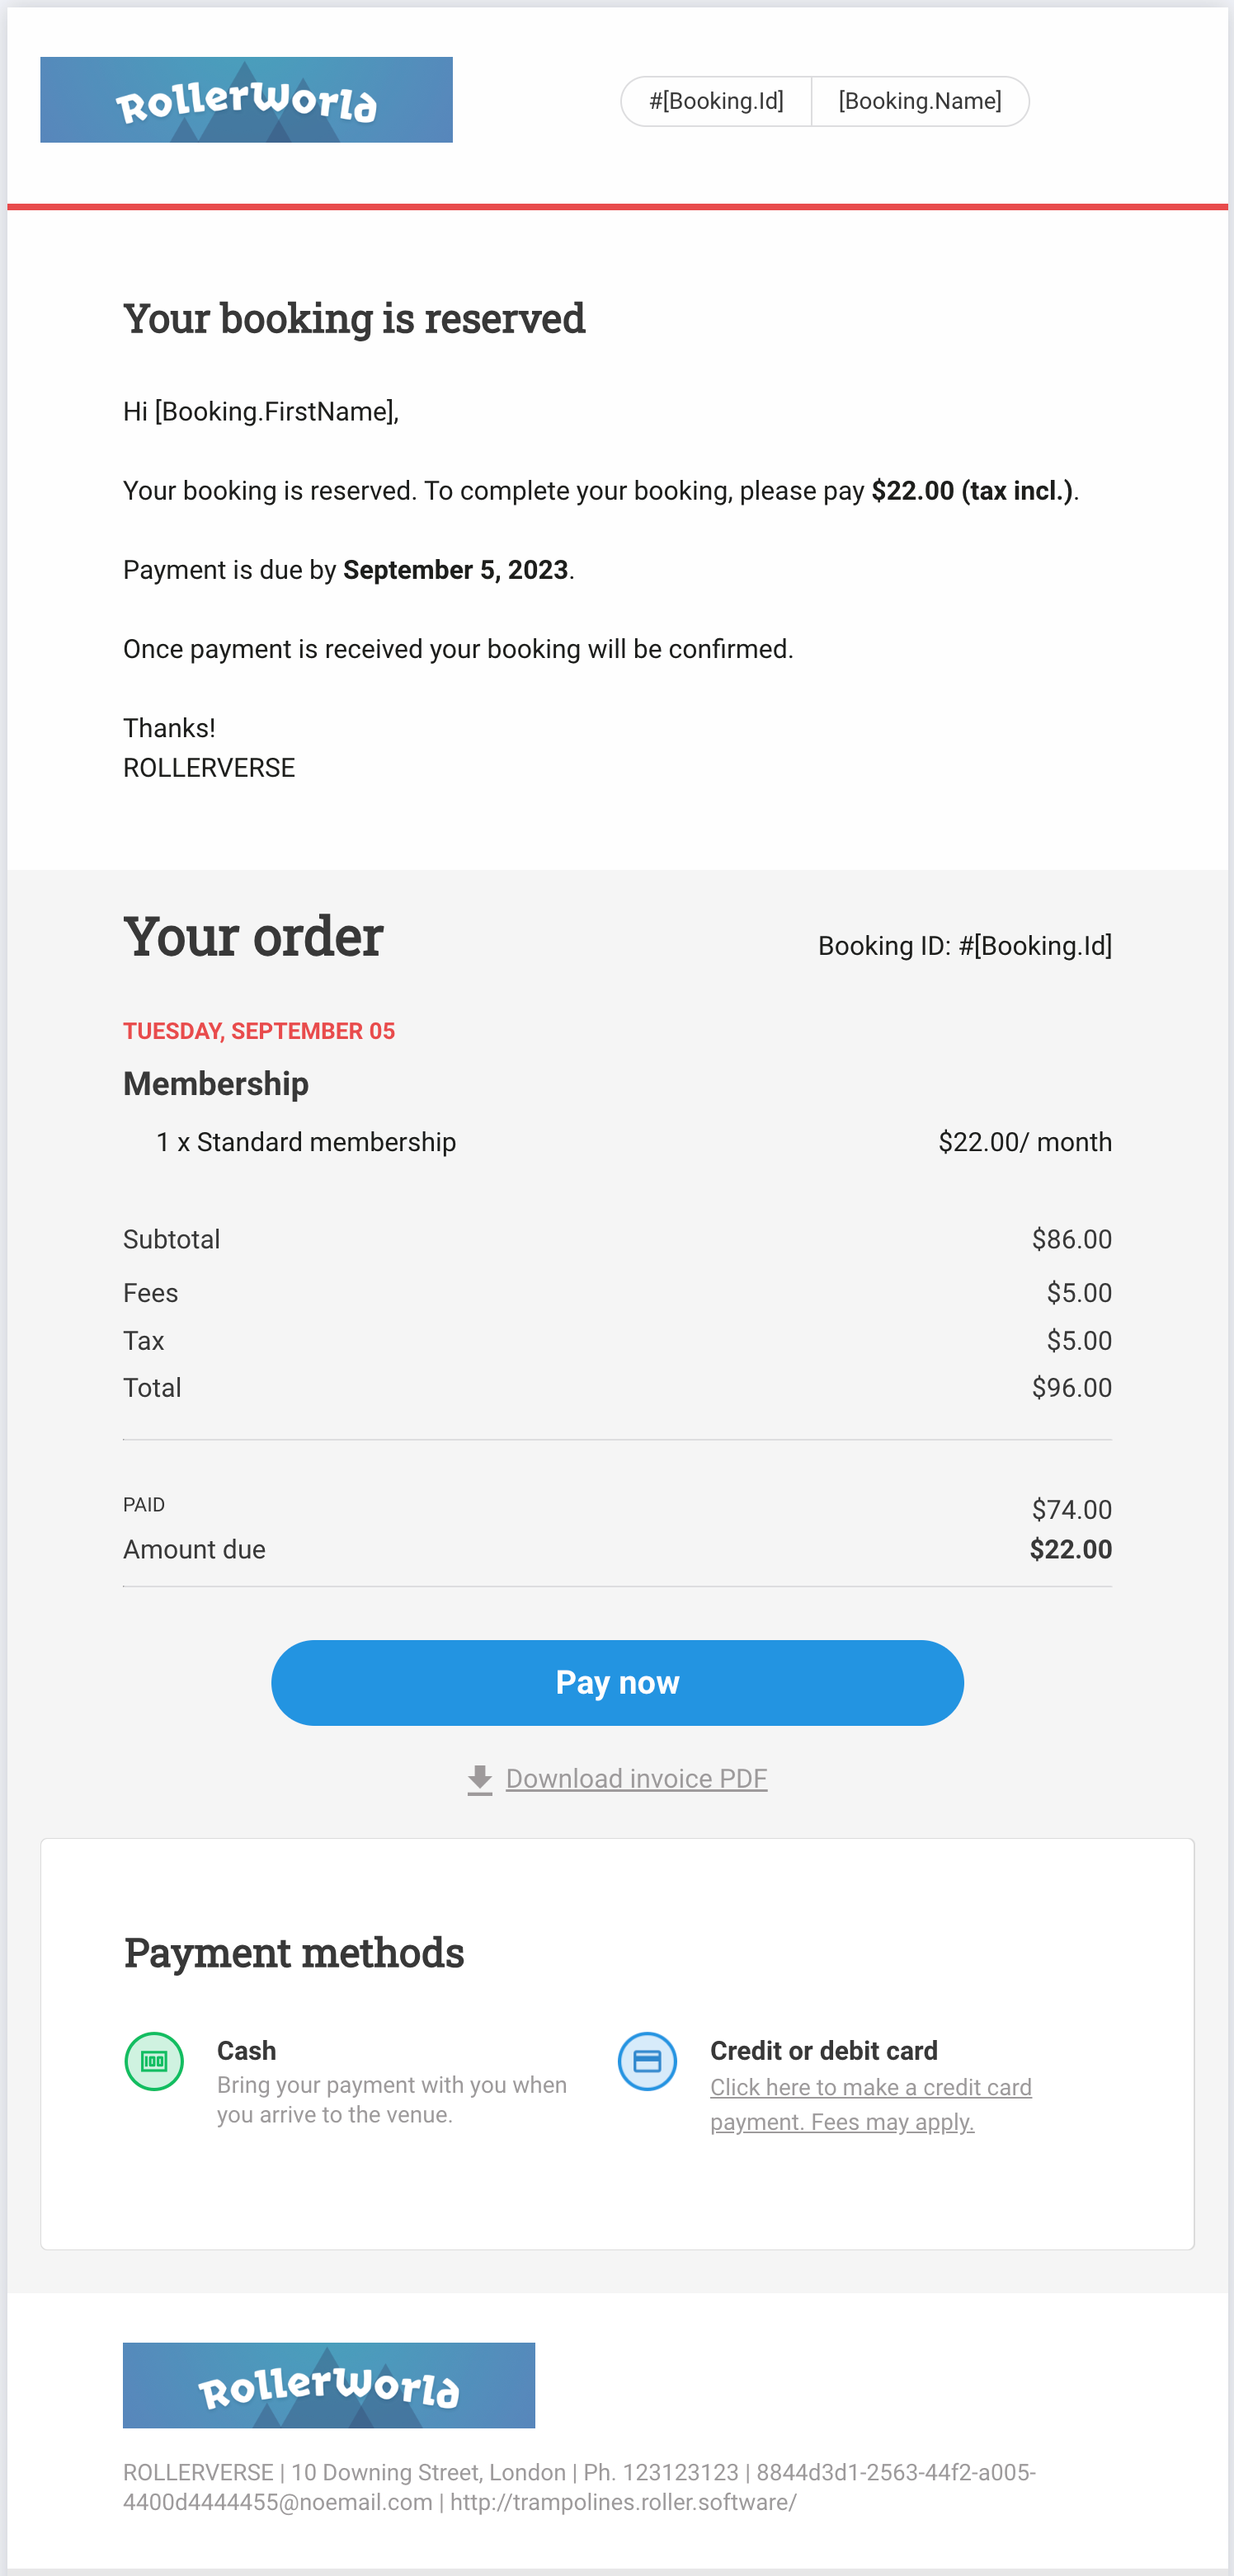Click the RollerWorld logo in the footer

pyautogui.click(x=328, y=2385)
